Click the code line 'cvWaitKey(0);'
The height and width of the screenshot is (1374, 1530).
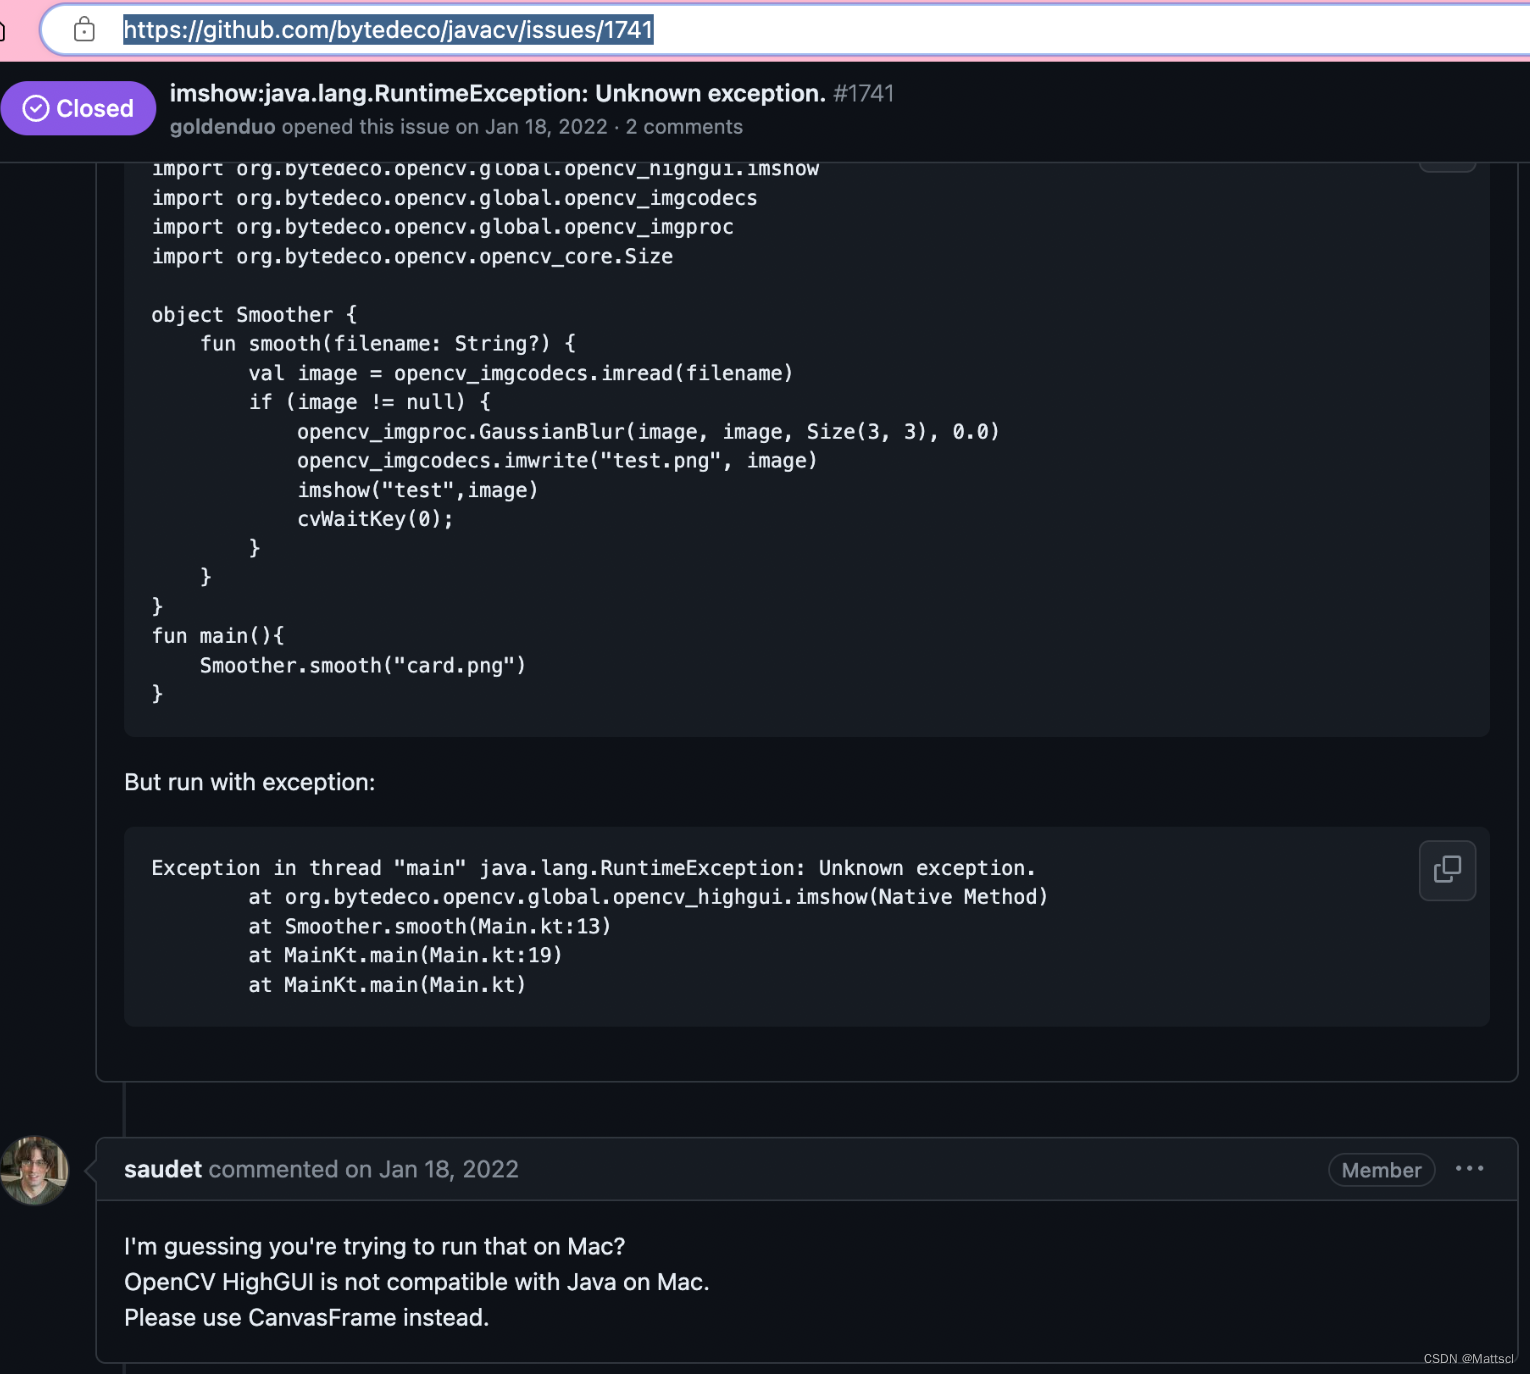(x=375, y=519)
